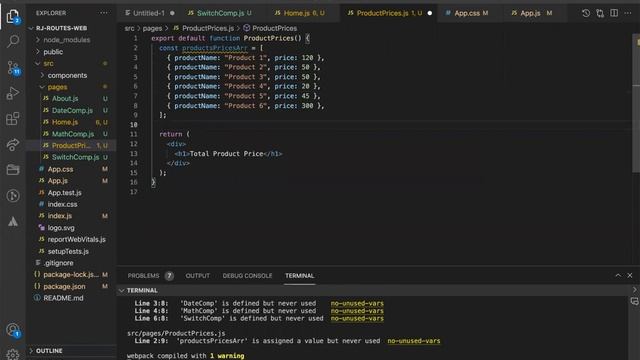Image resolution: width=640 pixels, height=360 pixels.
Task: Open package.json in the explorer
Action: coord(71,287)
